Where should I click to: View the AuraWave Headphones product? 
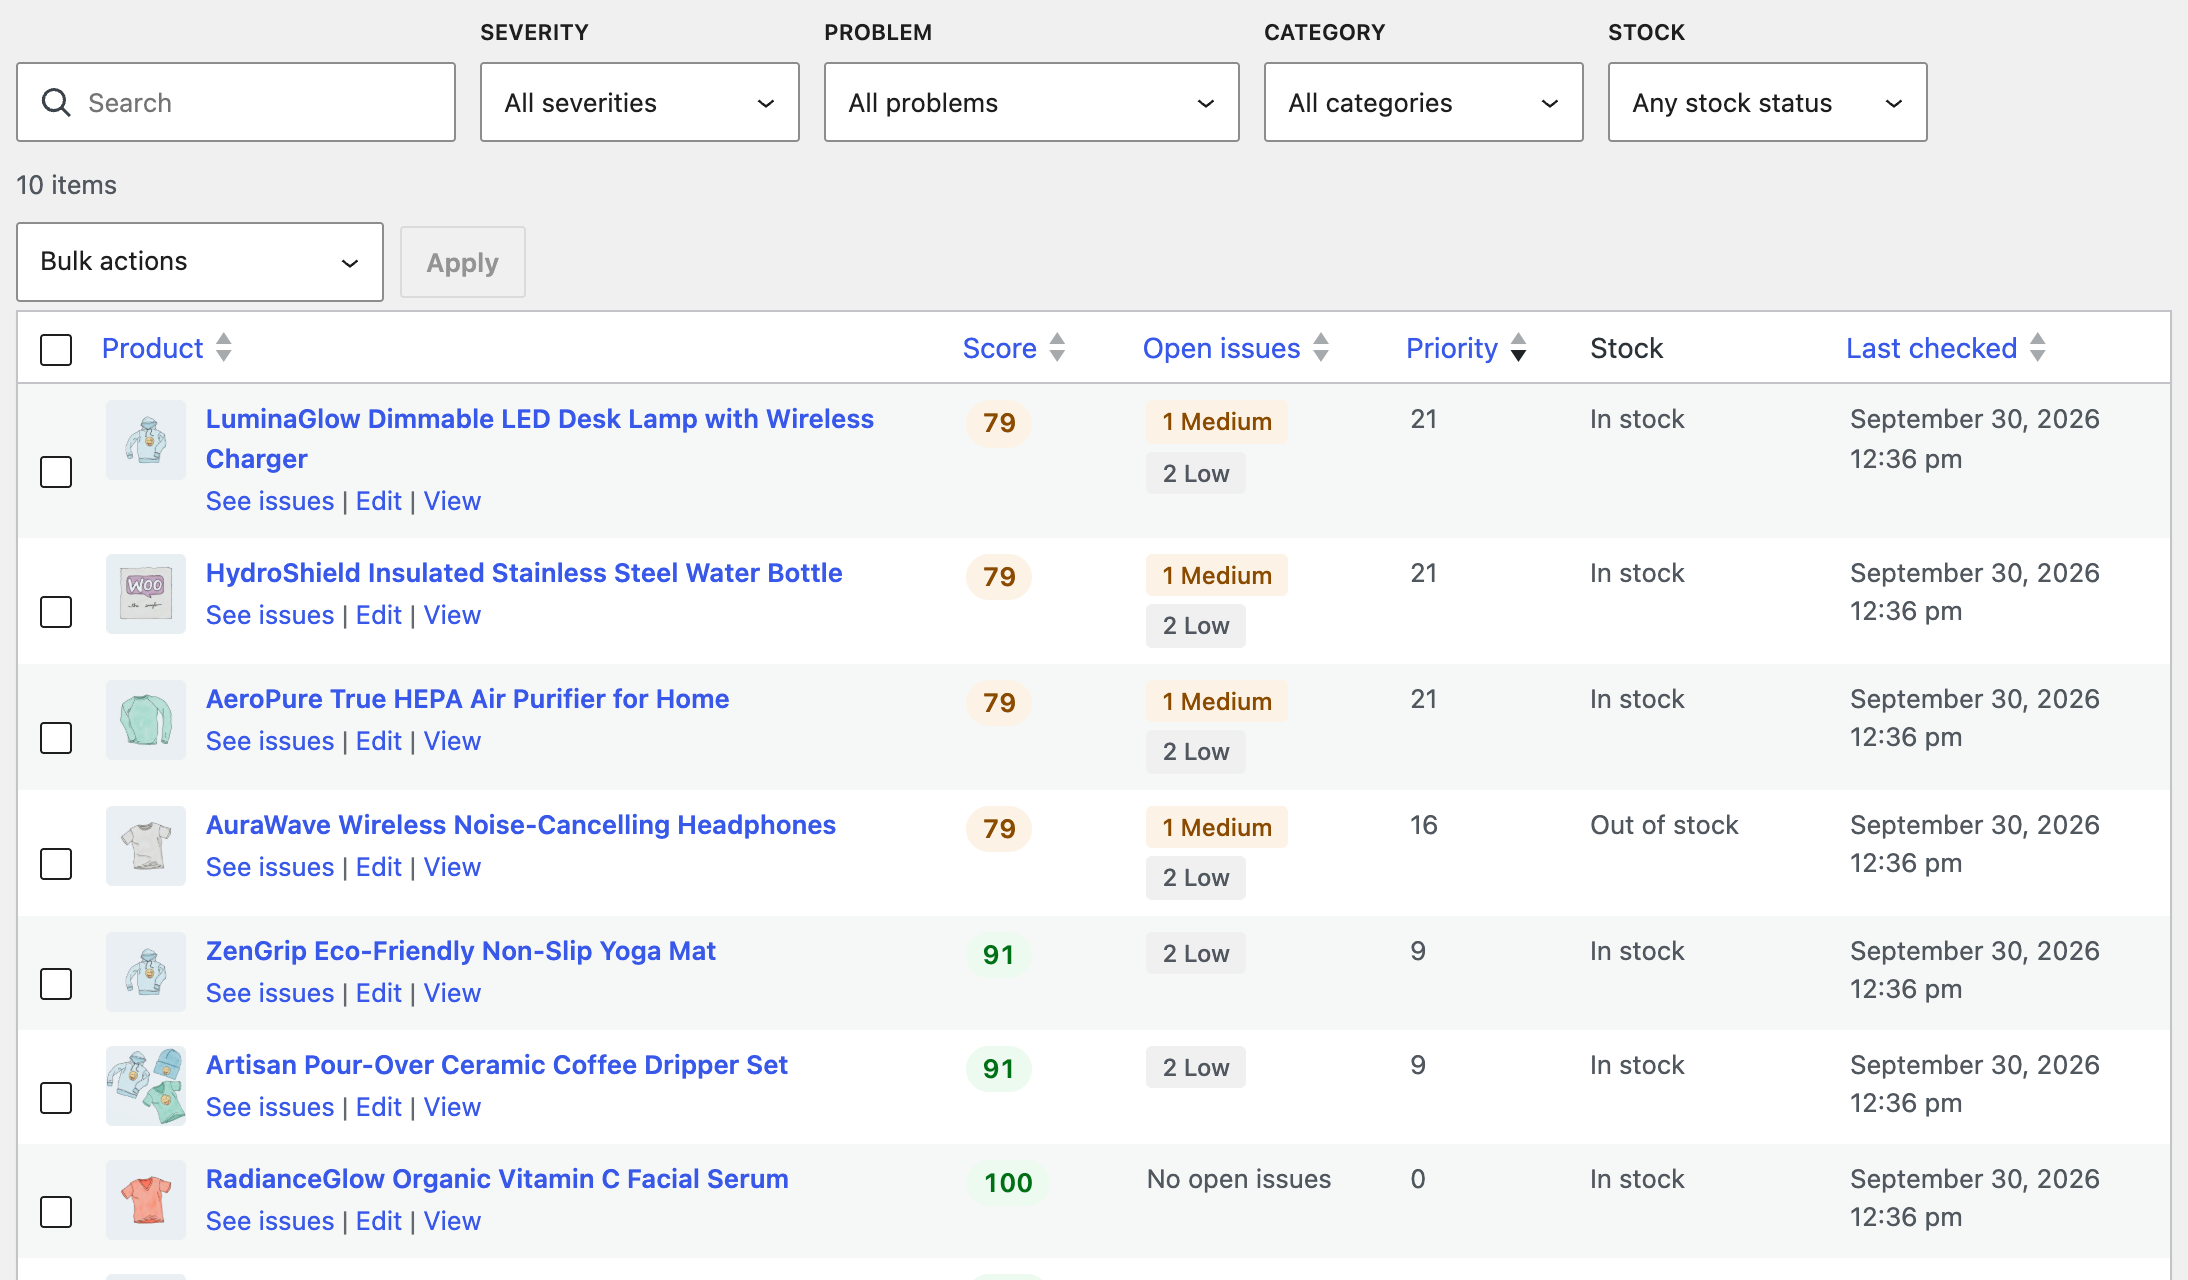click(452, 867)
